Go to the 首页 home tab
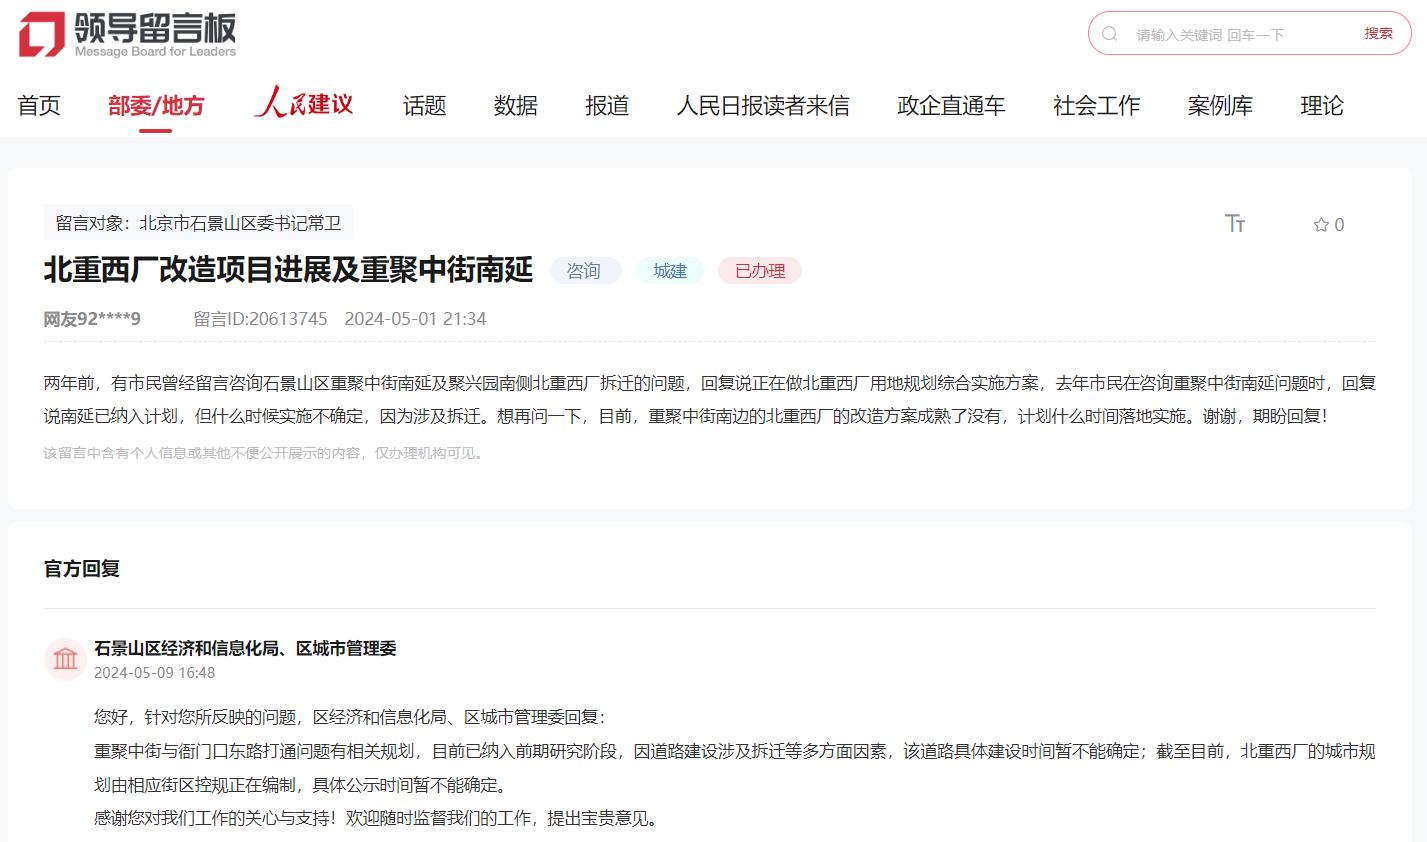The width and height of the screenshot is (1427, 842). click(39, 106)
